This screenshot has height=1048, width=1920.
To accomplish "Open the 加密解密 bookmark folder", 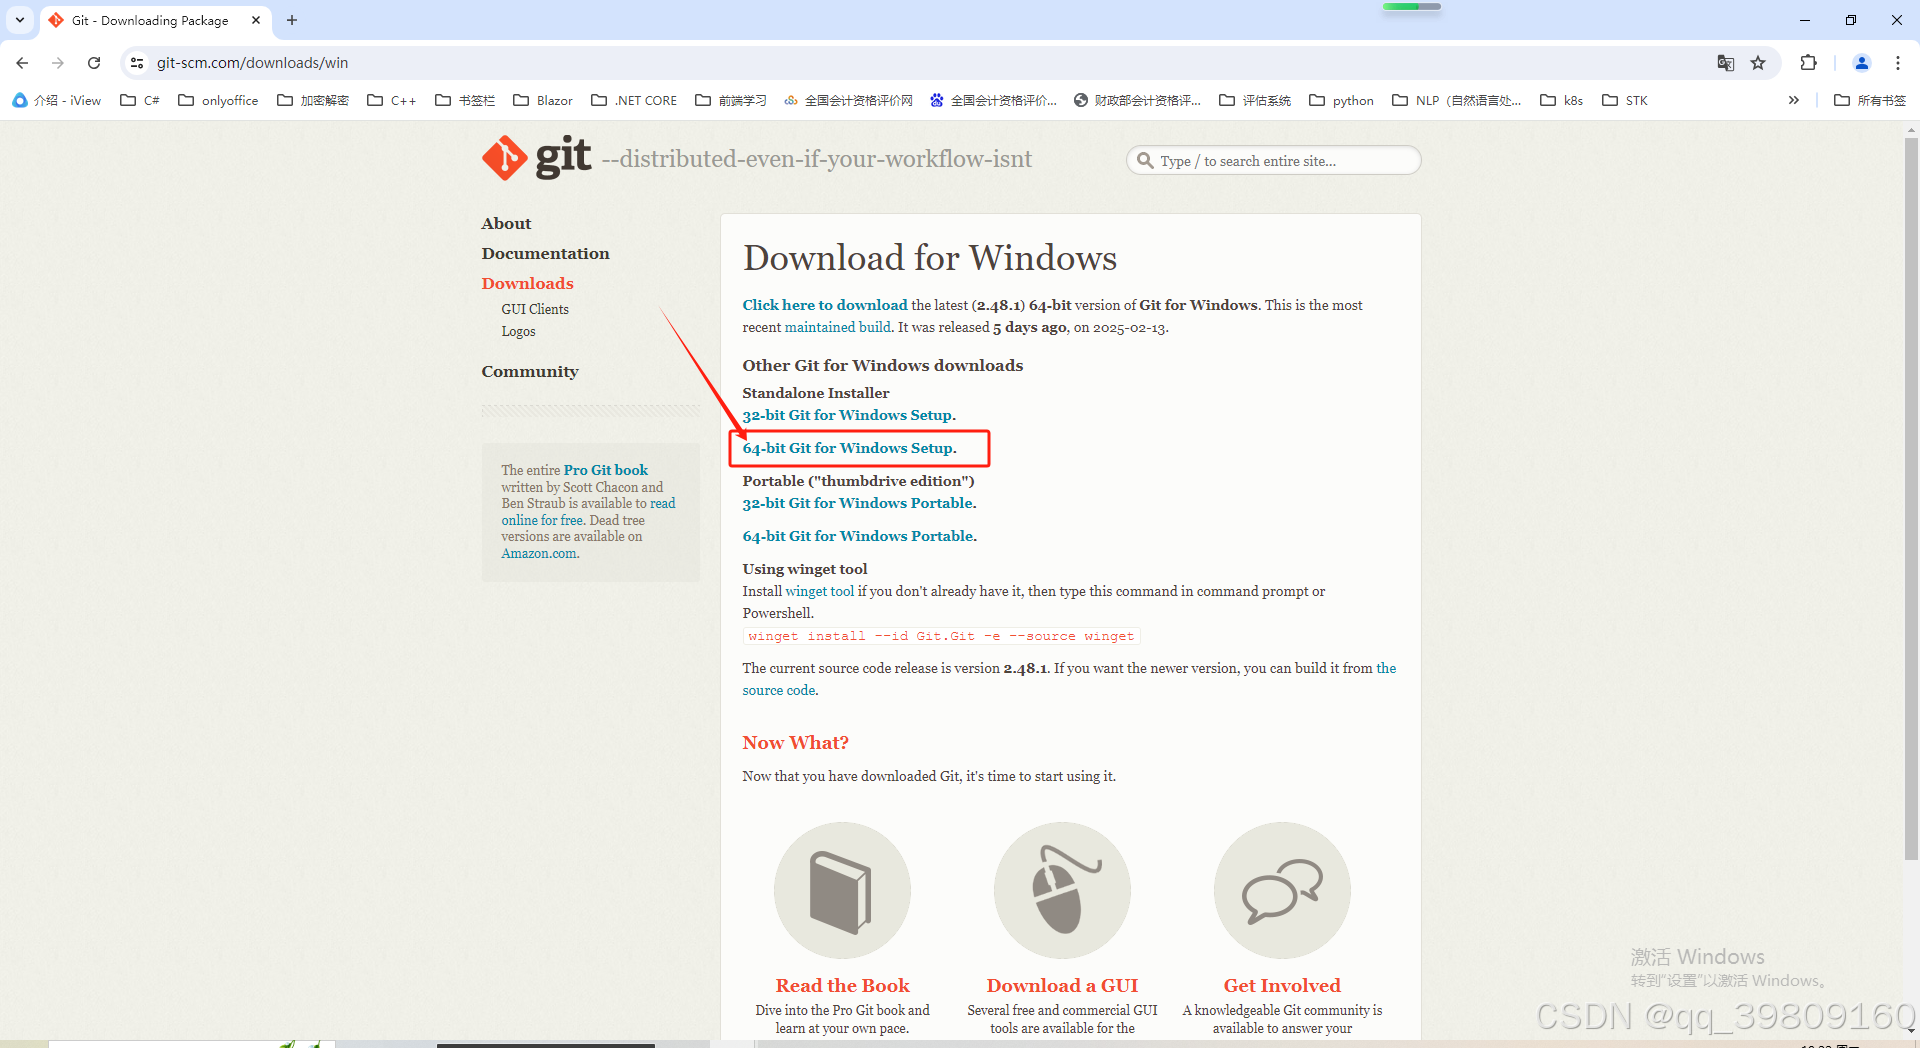I will point(313,100).
